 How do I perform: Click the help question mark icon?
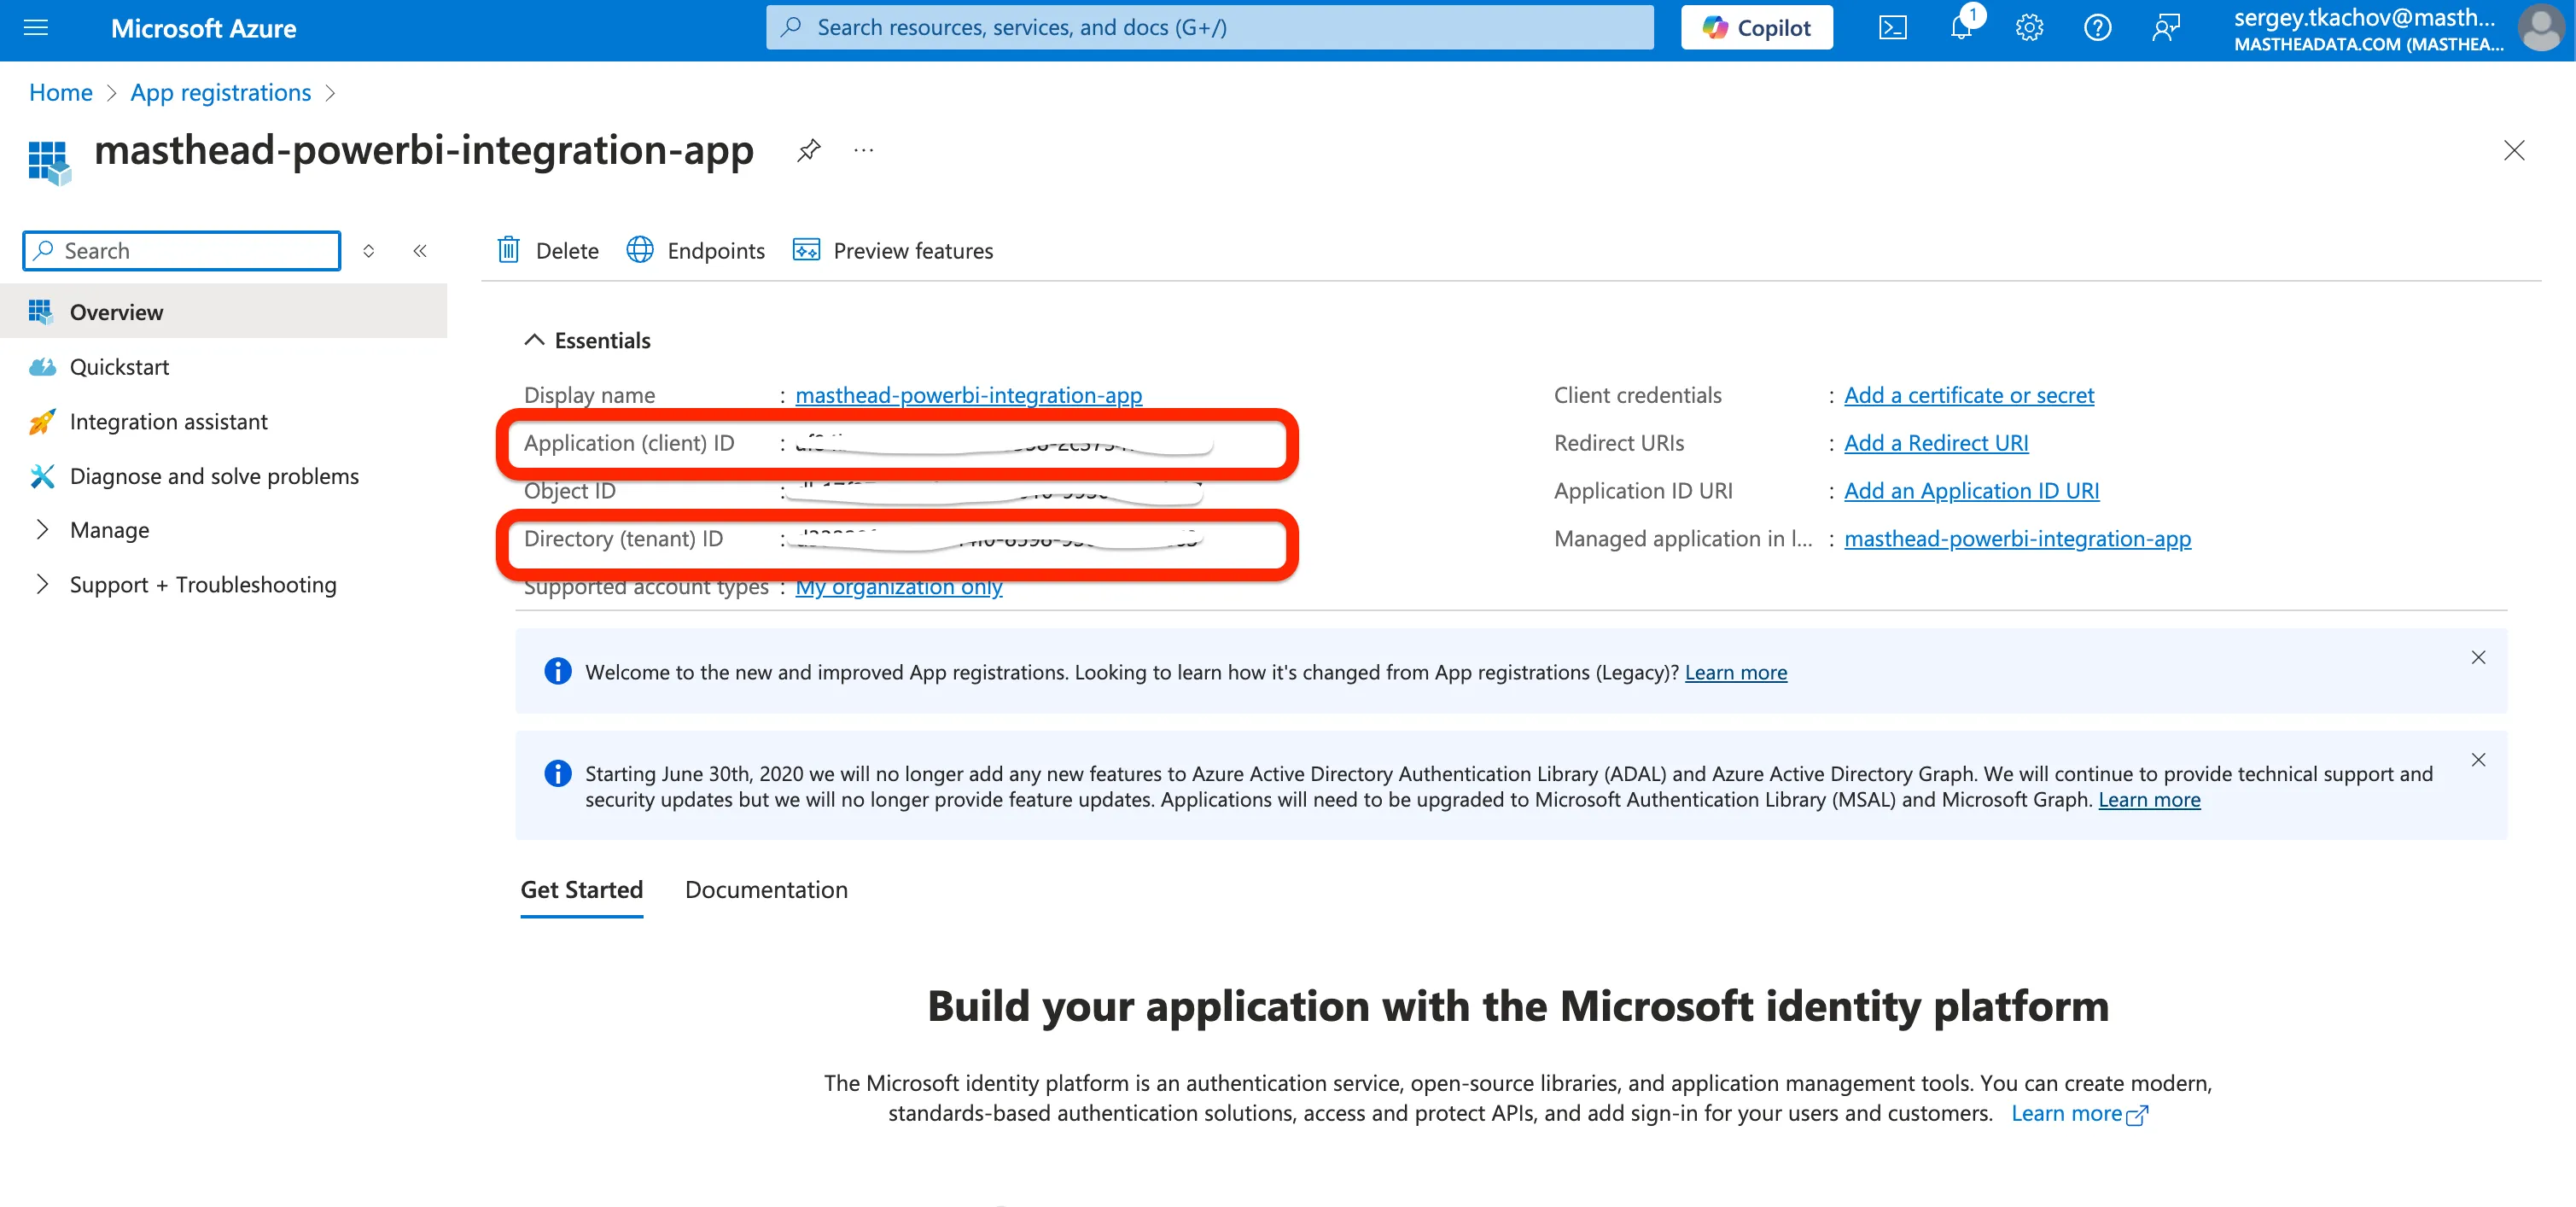2097,28
